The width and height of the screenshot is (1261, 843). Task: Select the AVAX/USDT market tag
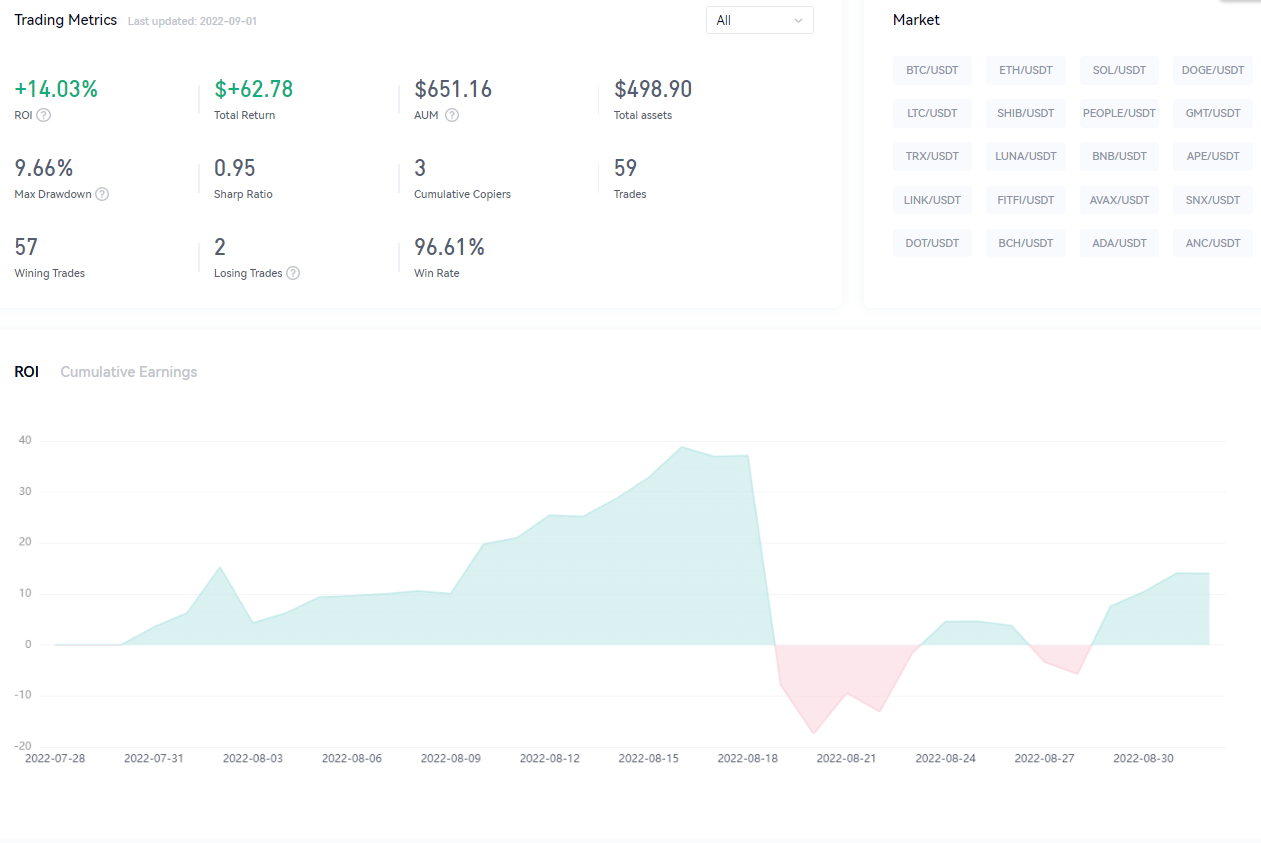(x=1119, y=200)
